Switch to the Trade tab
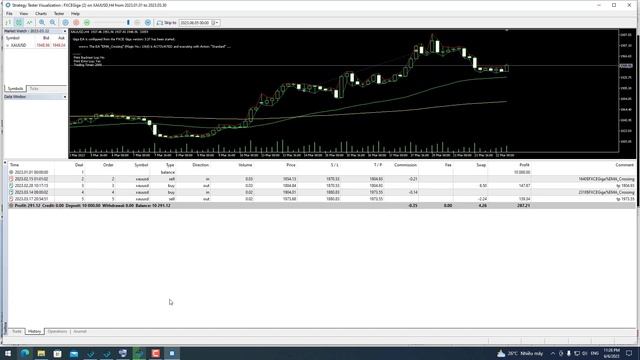640x360 pixels. coord(17,331)
